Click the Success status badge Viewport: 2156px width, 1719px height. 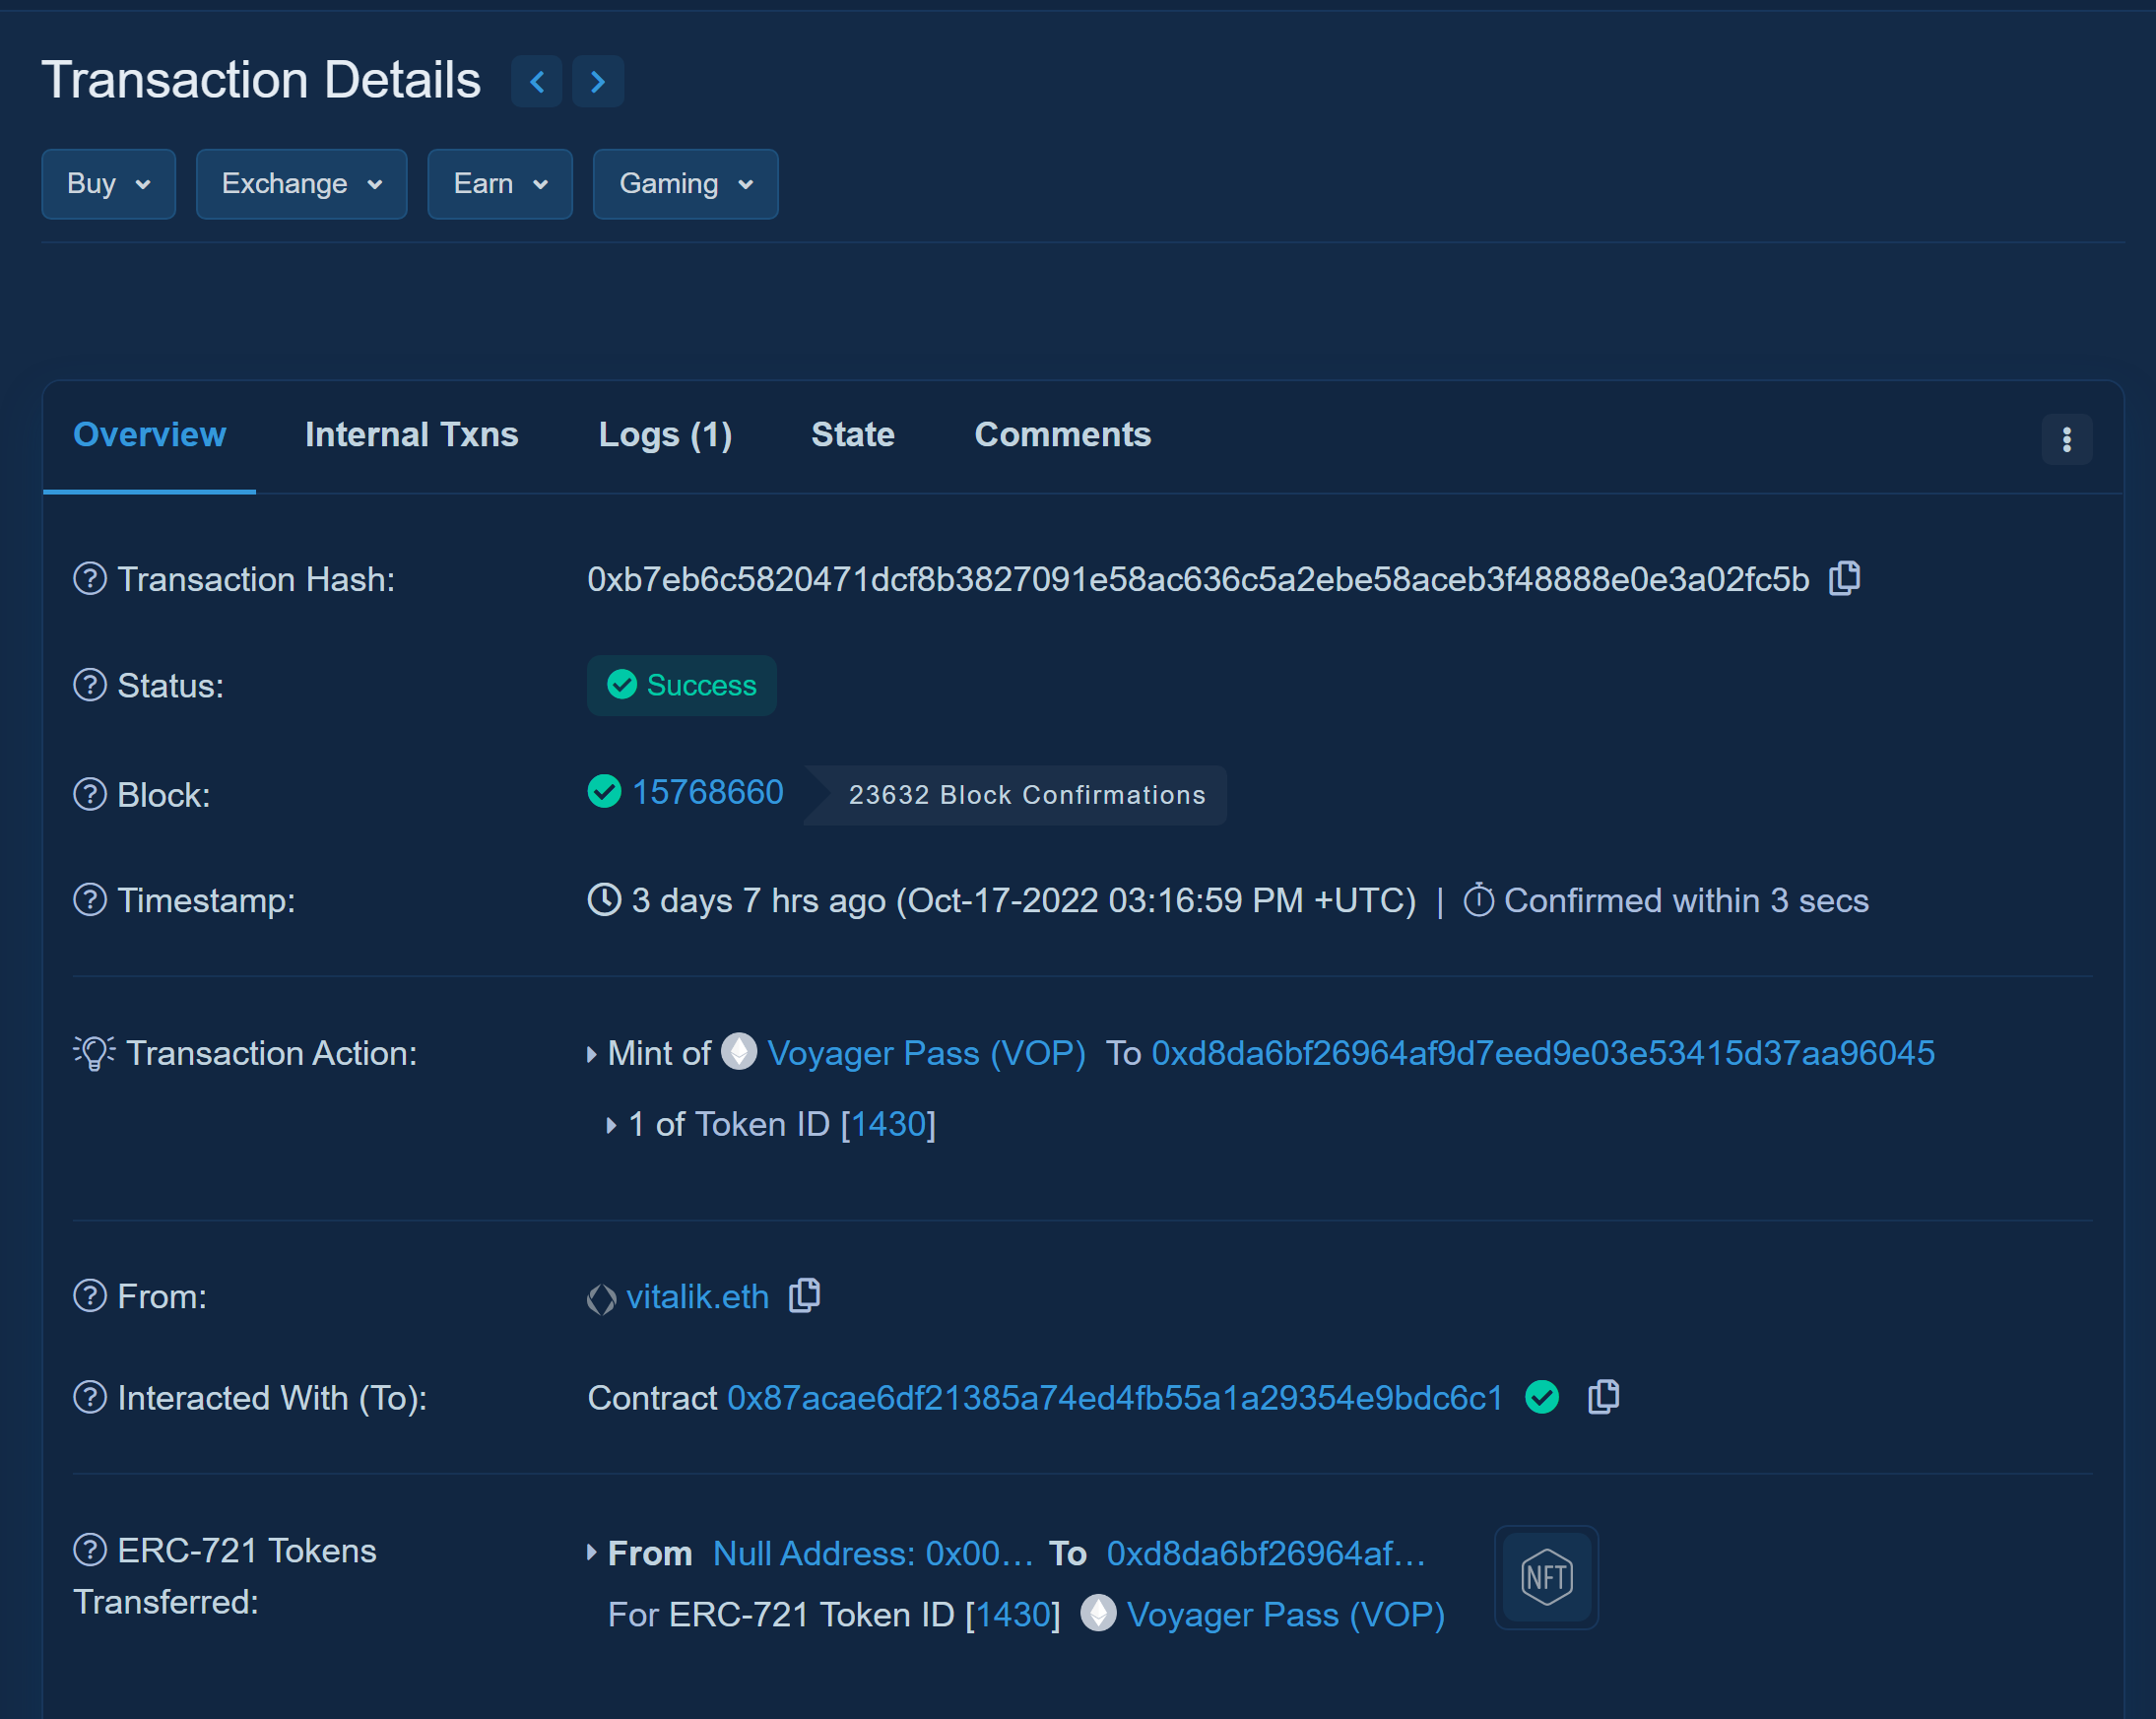[x=681, y=685]
